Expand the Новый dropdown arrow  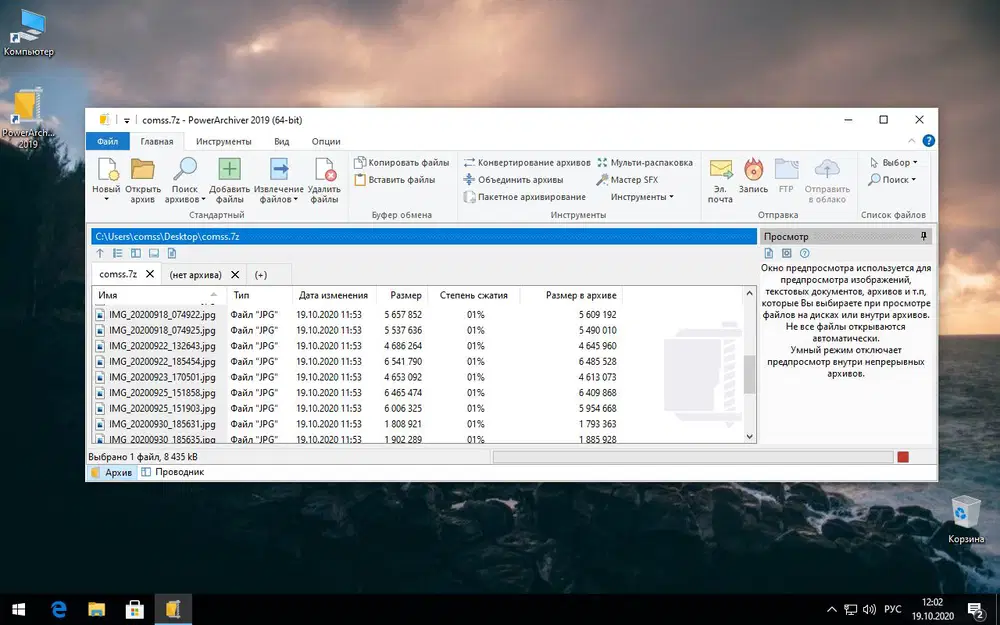tap(107, 200)
